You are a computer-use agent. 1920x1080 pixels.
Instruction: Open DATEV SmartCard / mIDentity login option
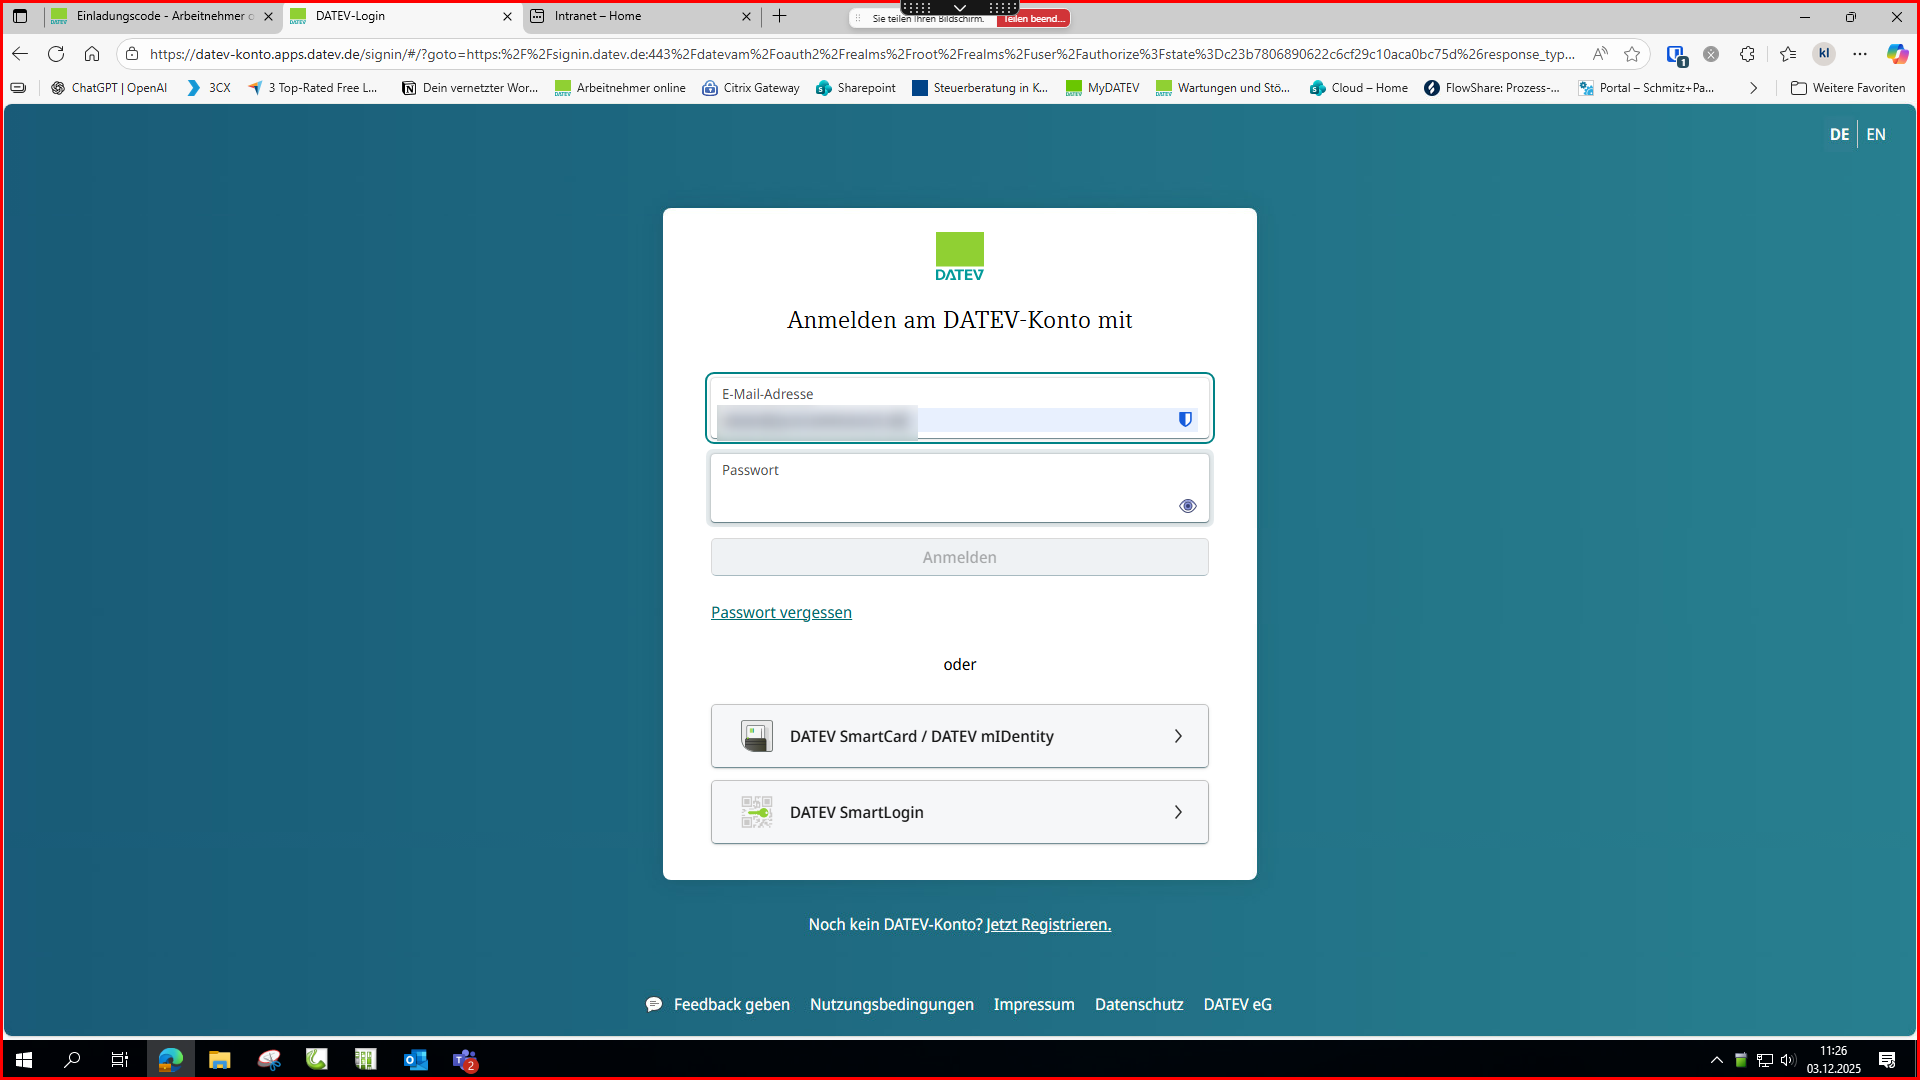pyautogui.click(x=959, y=736)
